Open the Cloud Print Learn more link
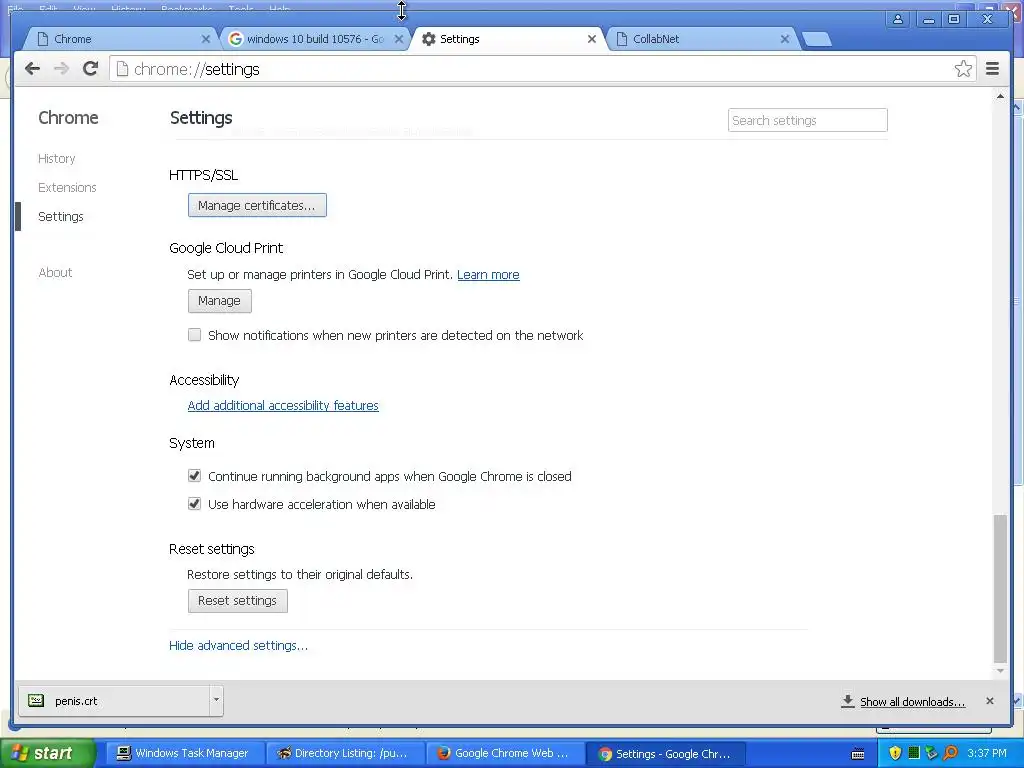1024x768 pixels. pyautogui.click(x=488, y=275)
